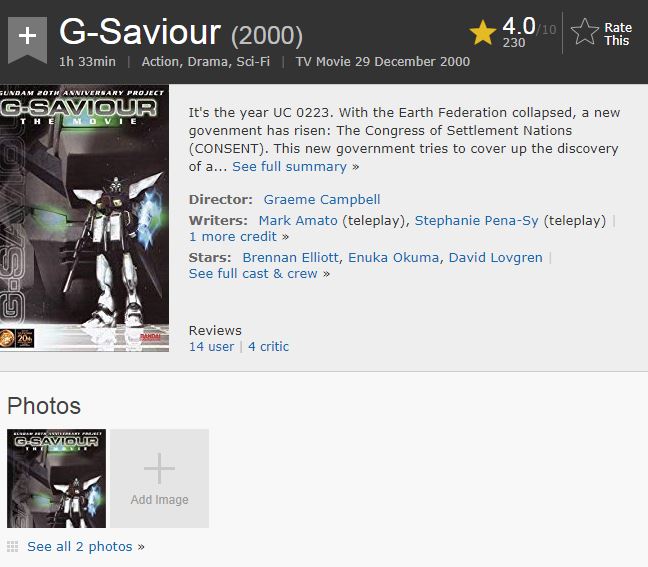The height and width of the screenshot is (567, 648).
Task: Open See full cast & crew
Action: (259, 274)
